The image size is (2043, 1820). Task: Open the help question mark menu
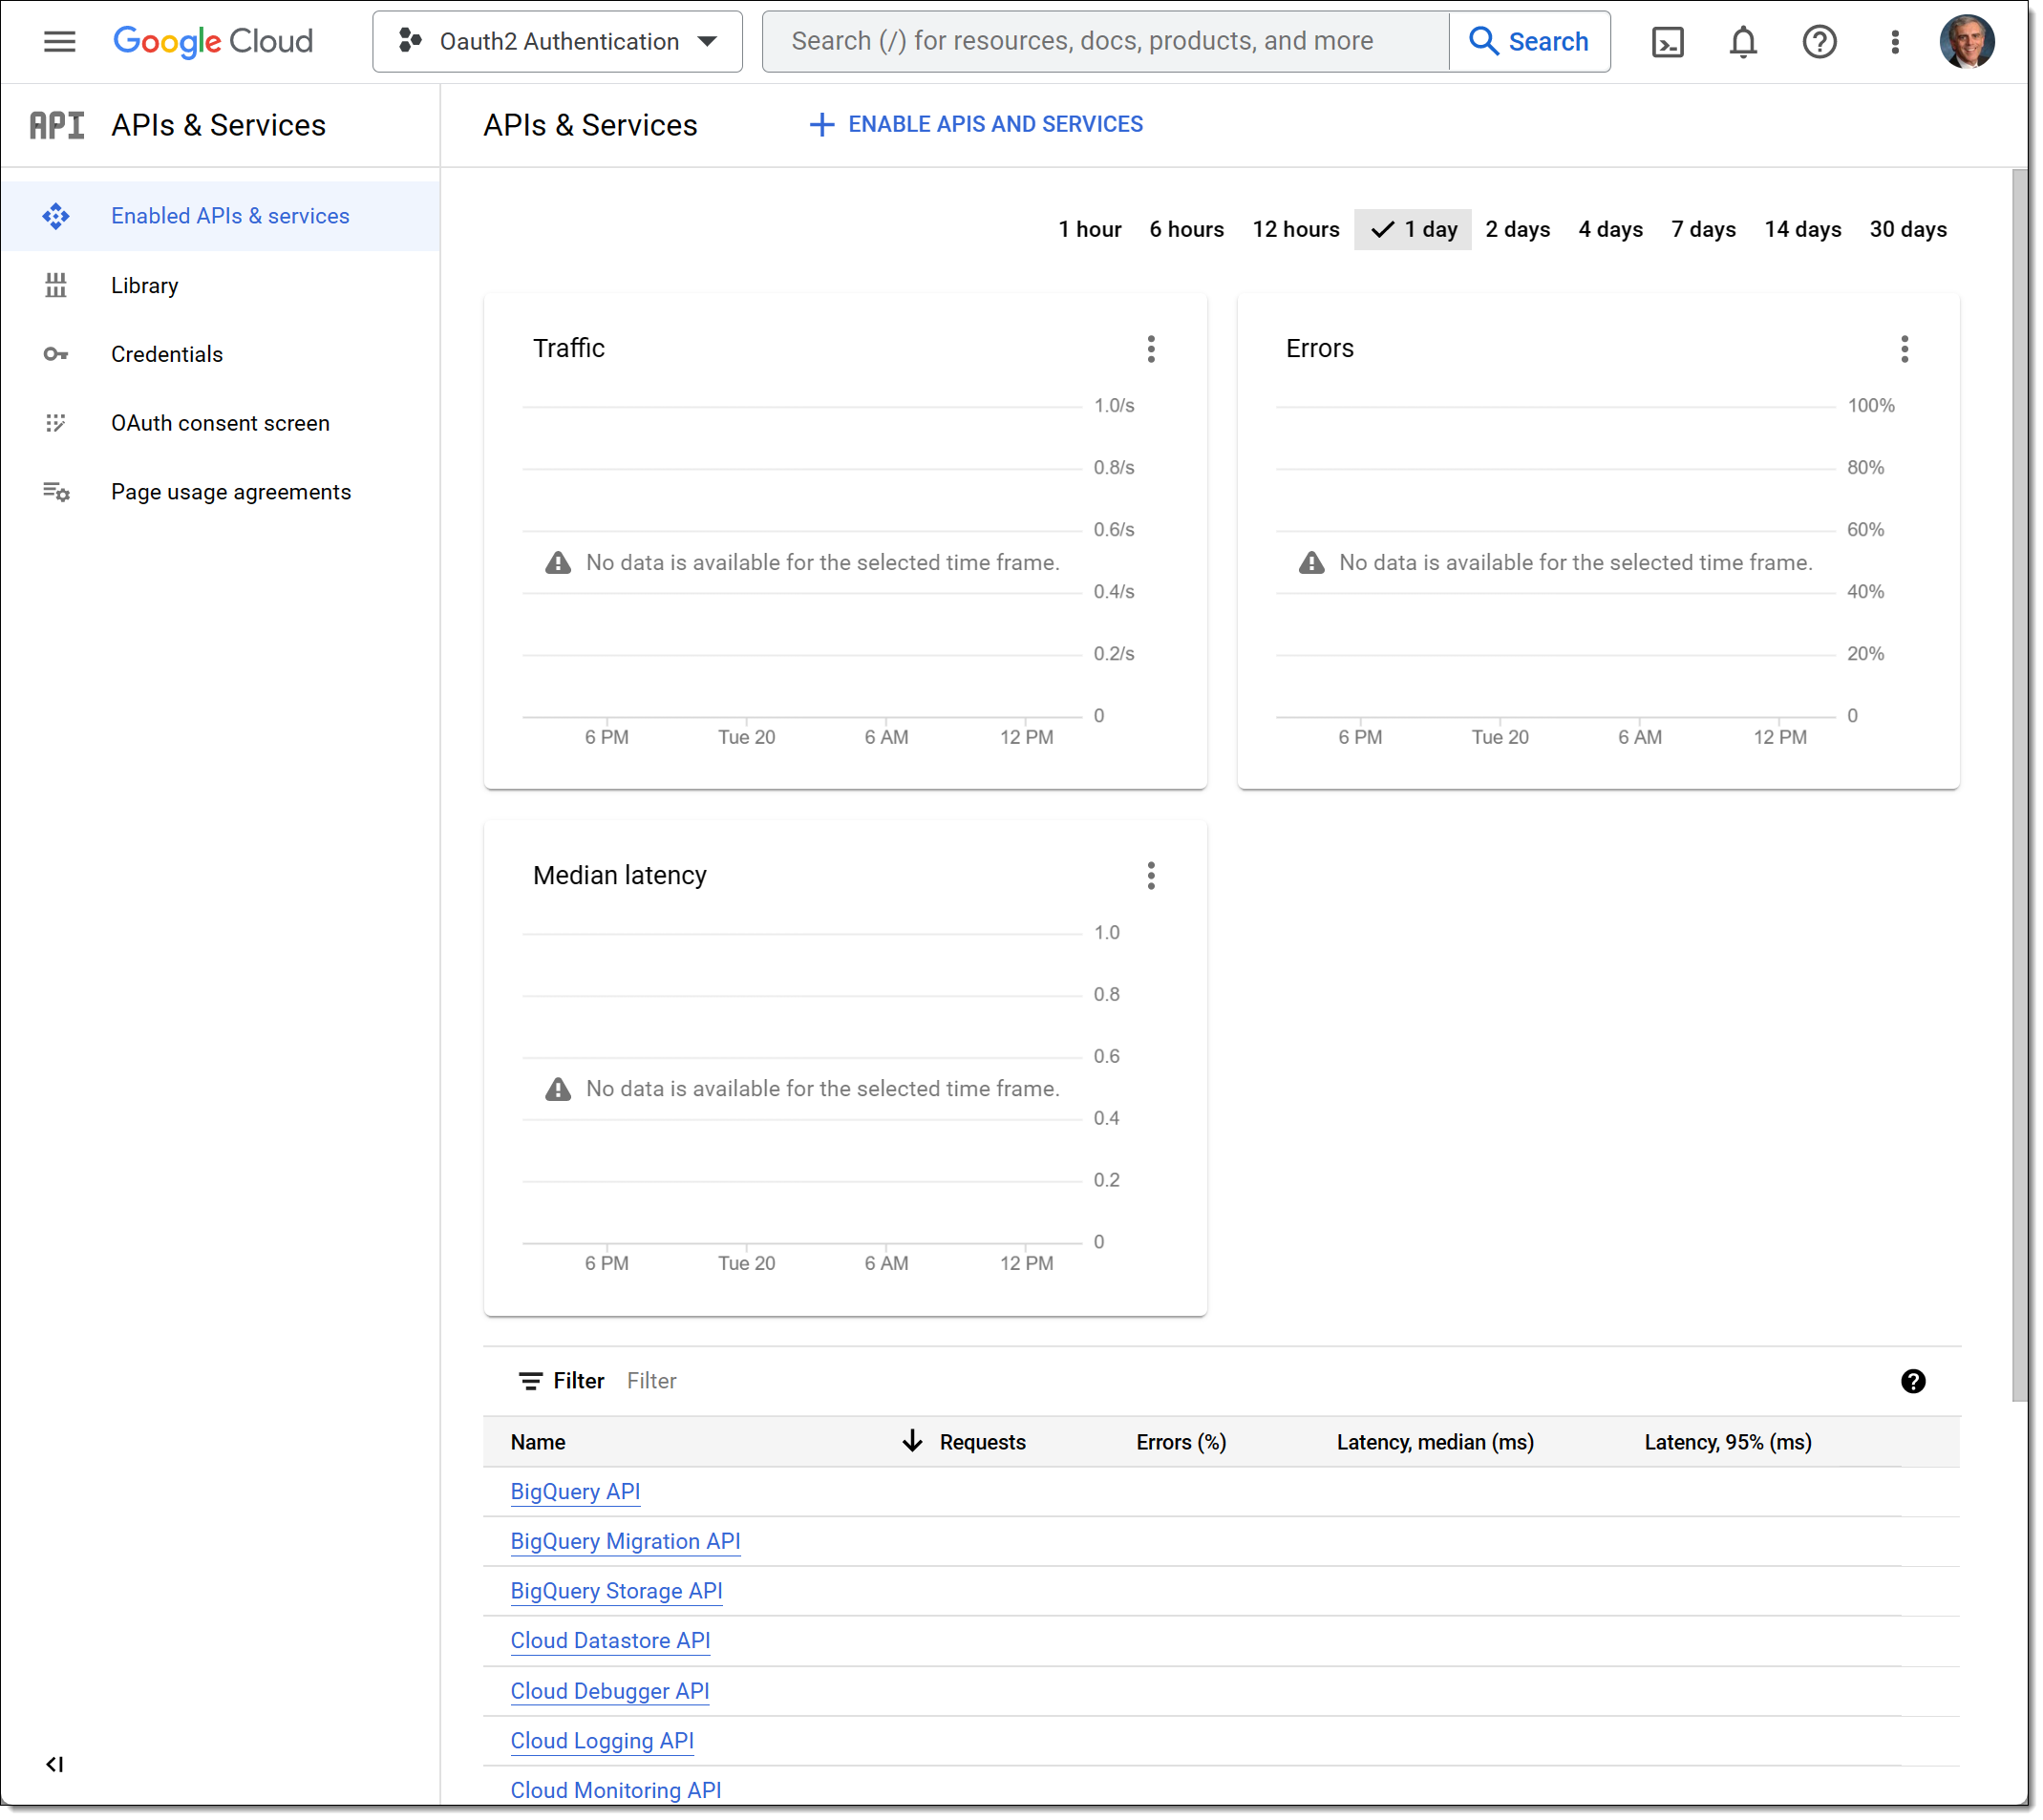click(x=1820, y=42)
